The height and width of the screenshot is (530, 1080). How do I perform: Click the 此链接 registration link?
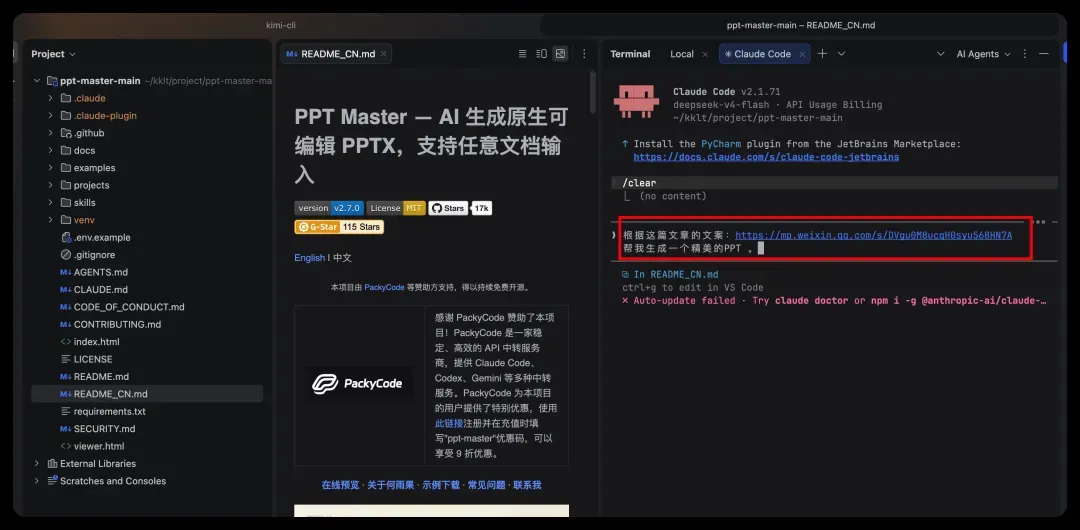pos(448,423)
